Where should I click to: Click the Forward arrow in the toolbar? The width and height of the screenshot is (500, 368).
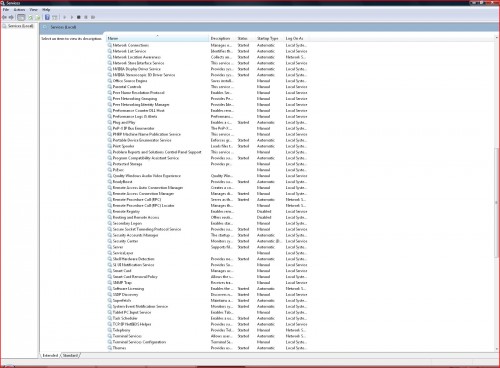click(11, 17)
